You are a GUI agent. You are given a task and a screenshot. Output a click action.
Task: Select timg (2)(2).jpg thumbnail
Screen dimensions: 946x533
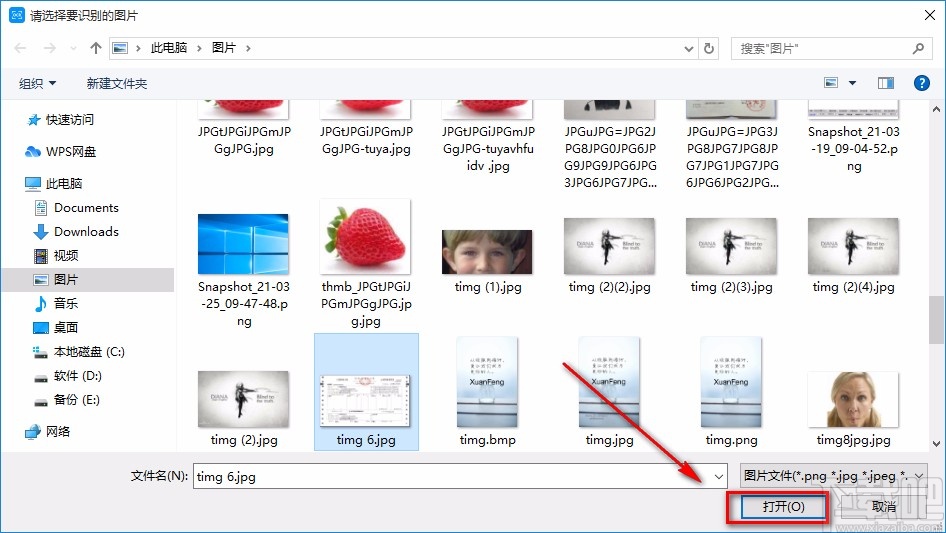pos(609,246)
